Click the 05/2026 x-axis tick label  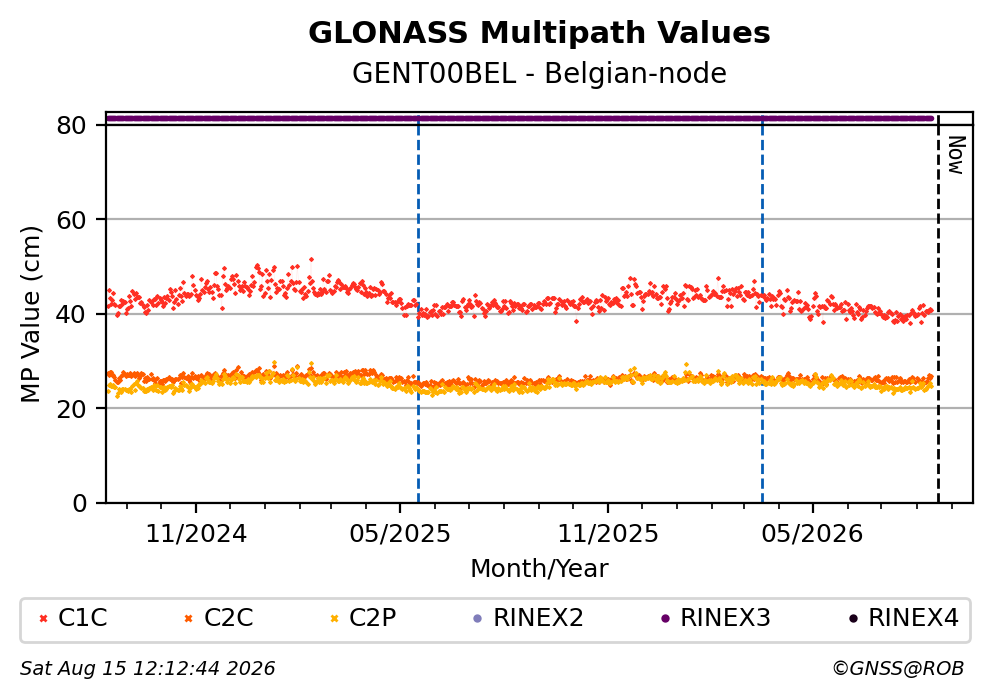pyautogui.click(x=812, y=534)
